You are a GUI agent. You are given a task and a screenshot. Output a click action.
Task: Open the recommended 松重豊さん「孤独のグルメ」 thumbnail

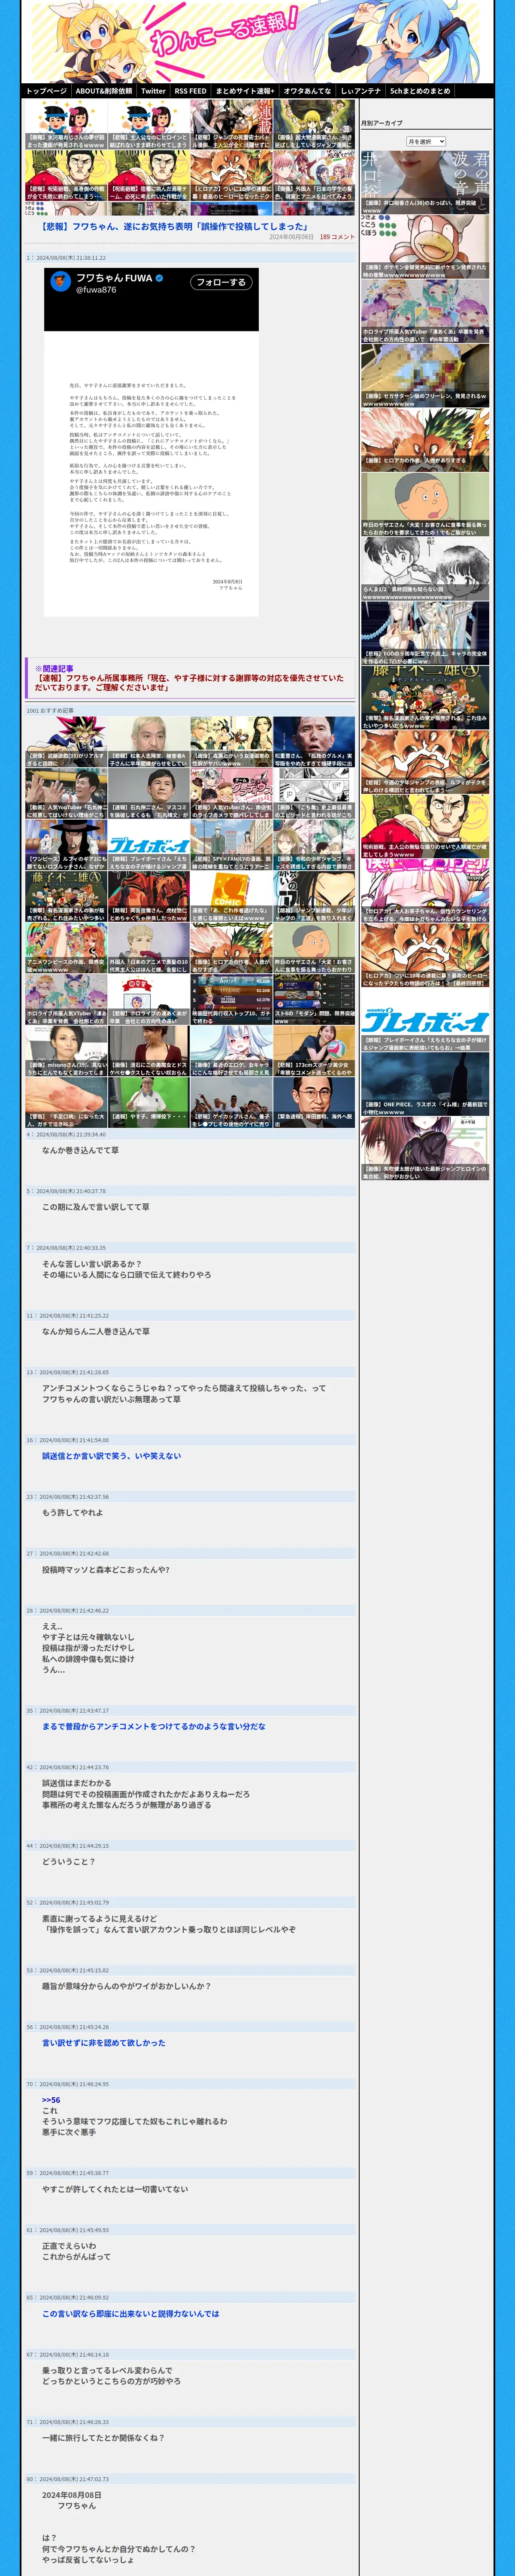click(x=314, y=742)
